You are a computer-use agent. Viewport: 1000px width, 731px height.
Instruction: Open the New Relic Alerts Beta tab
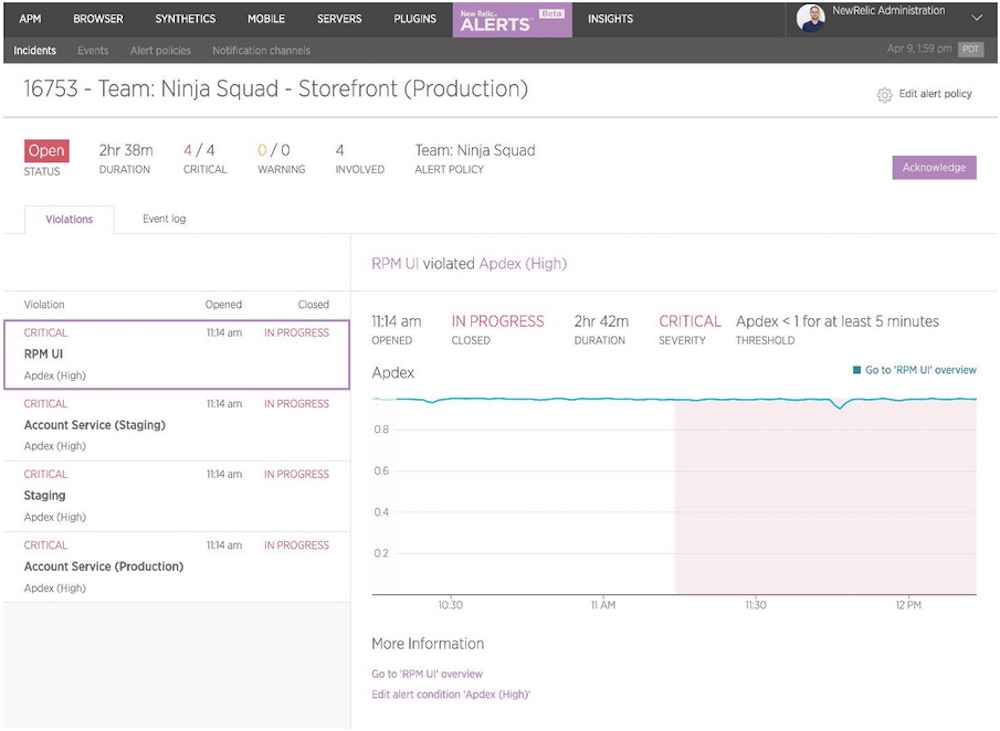click(512, 20)
